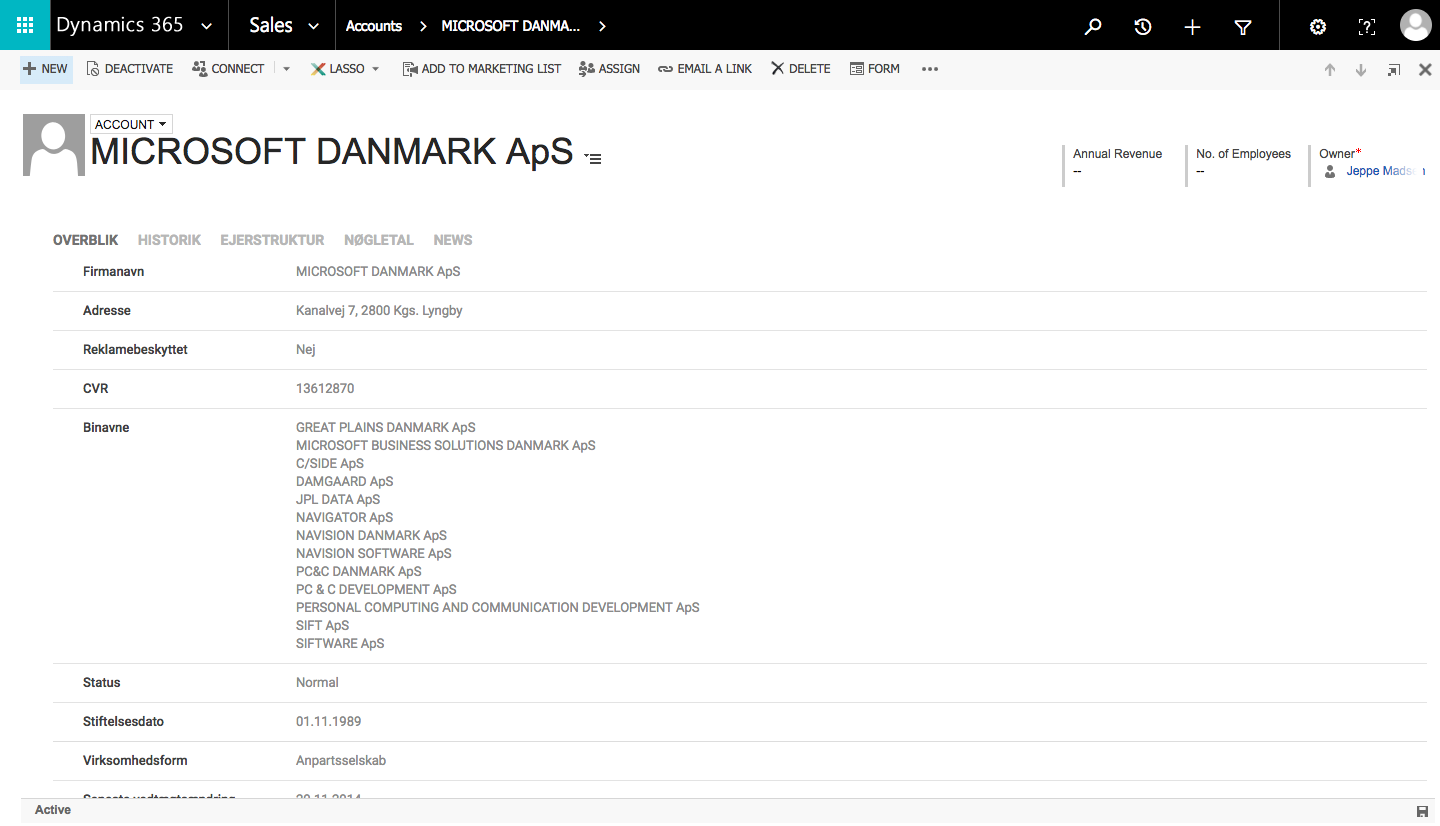Click Reklamebeskyttet value Nej
Viewport: 1440px width, 826px height.
pos(306,349)
